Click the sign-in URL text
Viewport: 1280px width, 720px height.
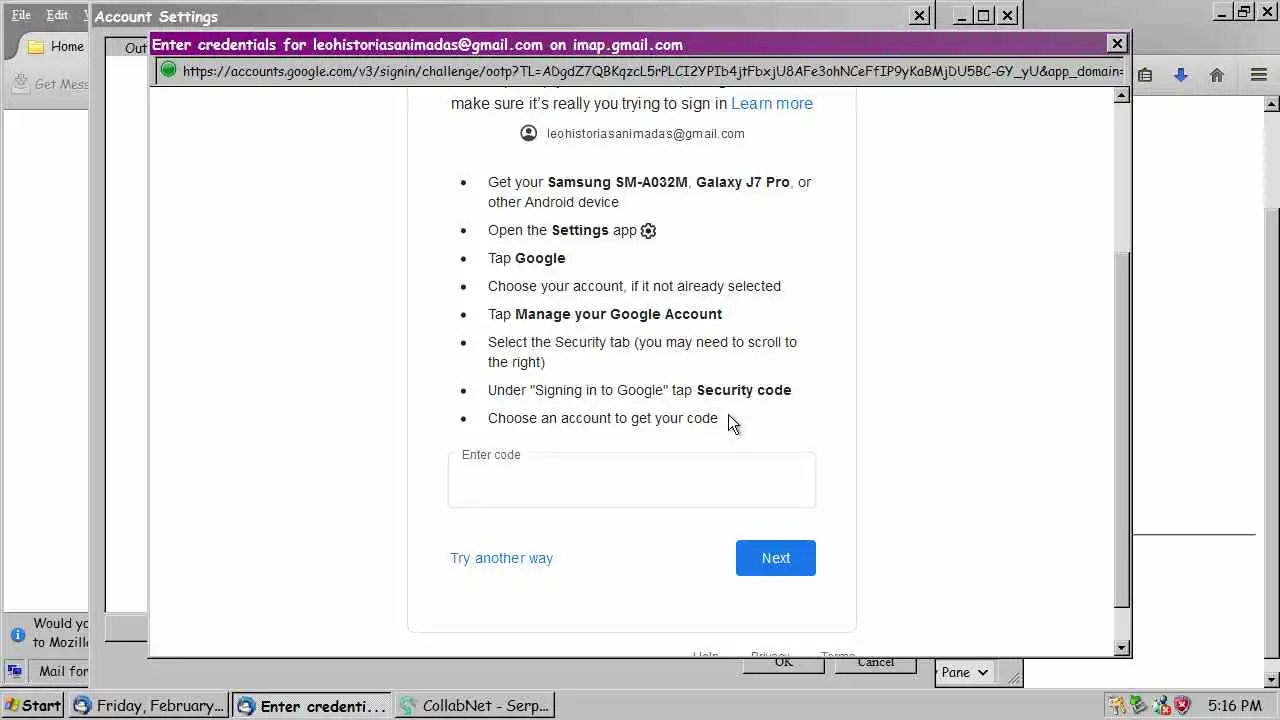[652, 71]
